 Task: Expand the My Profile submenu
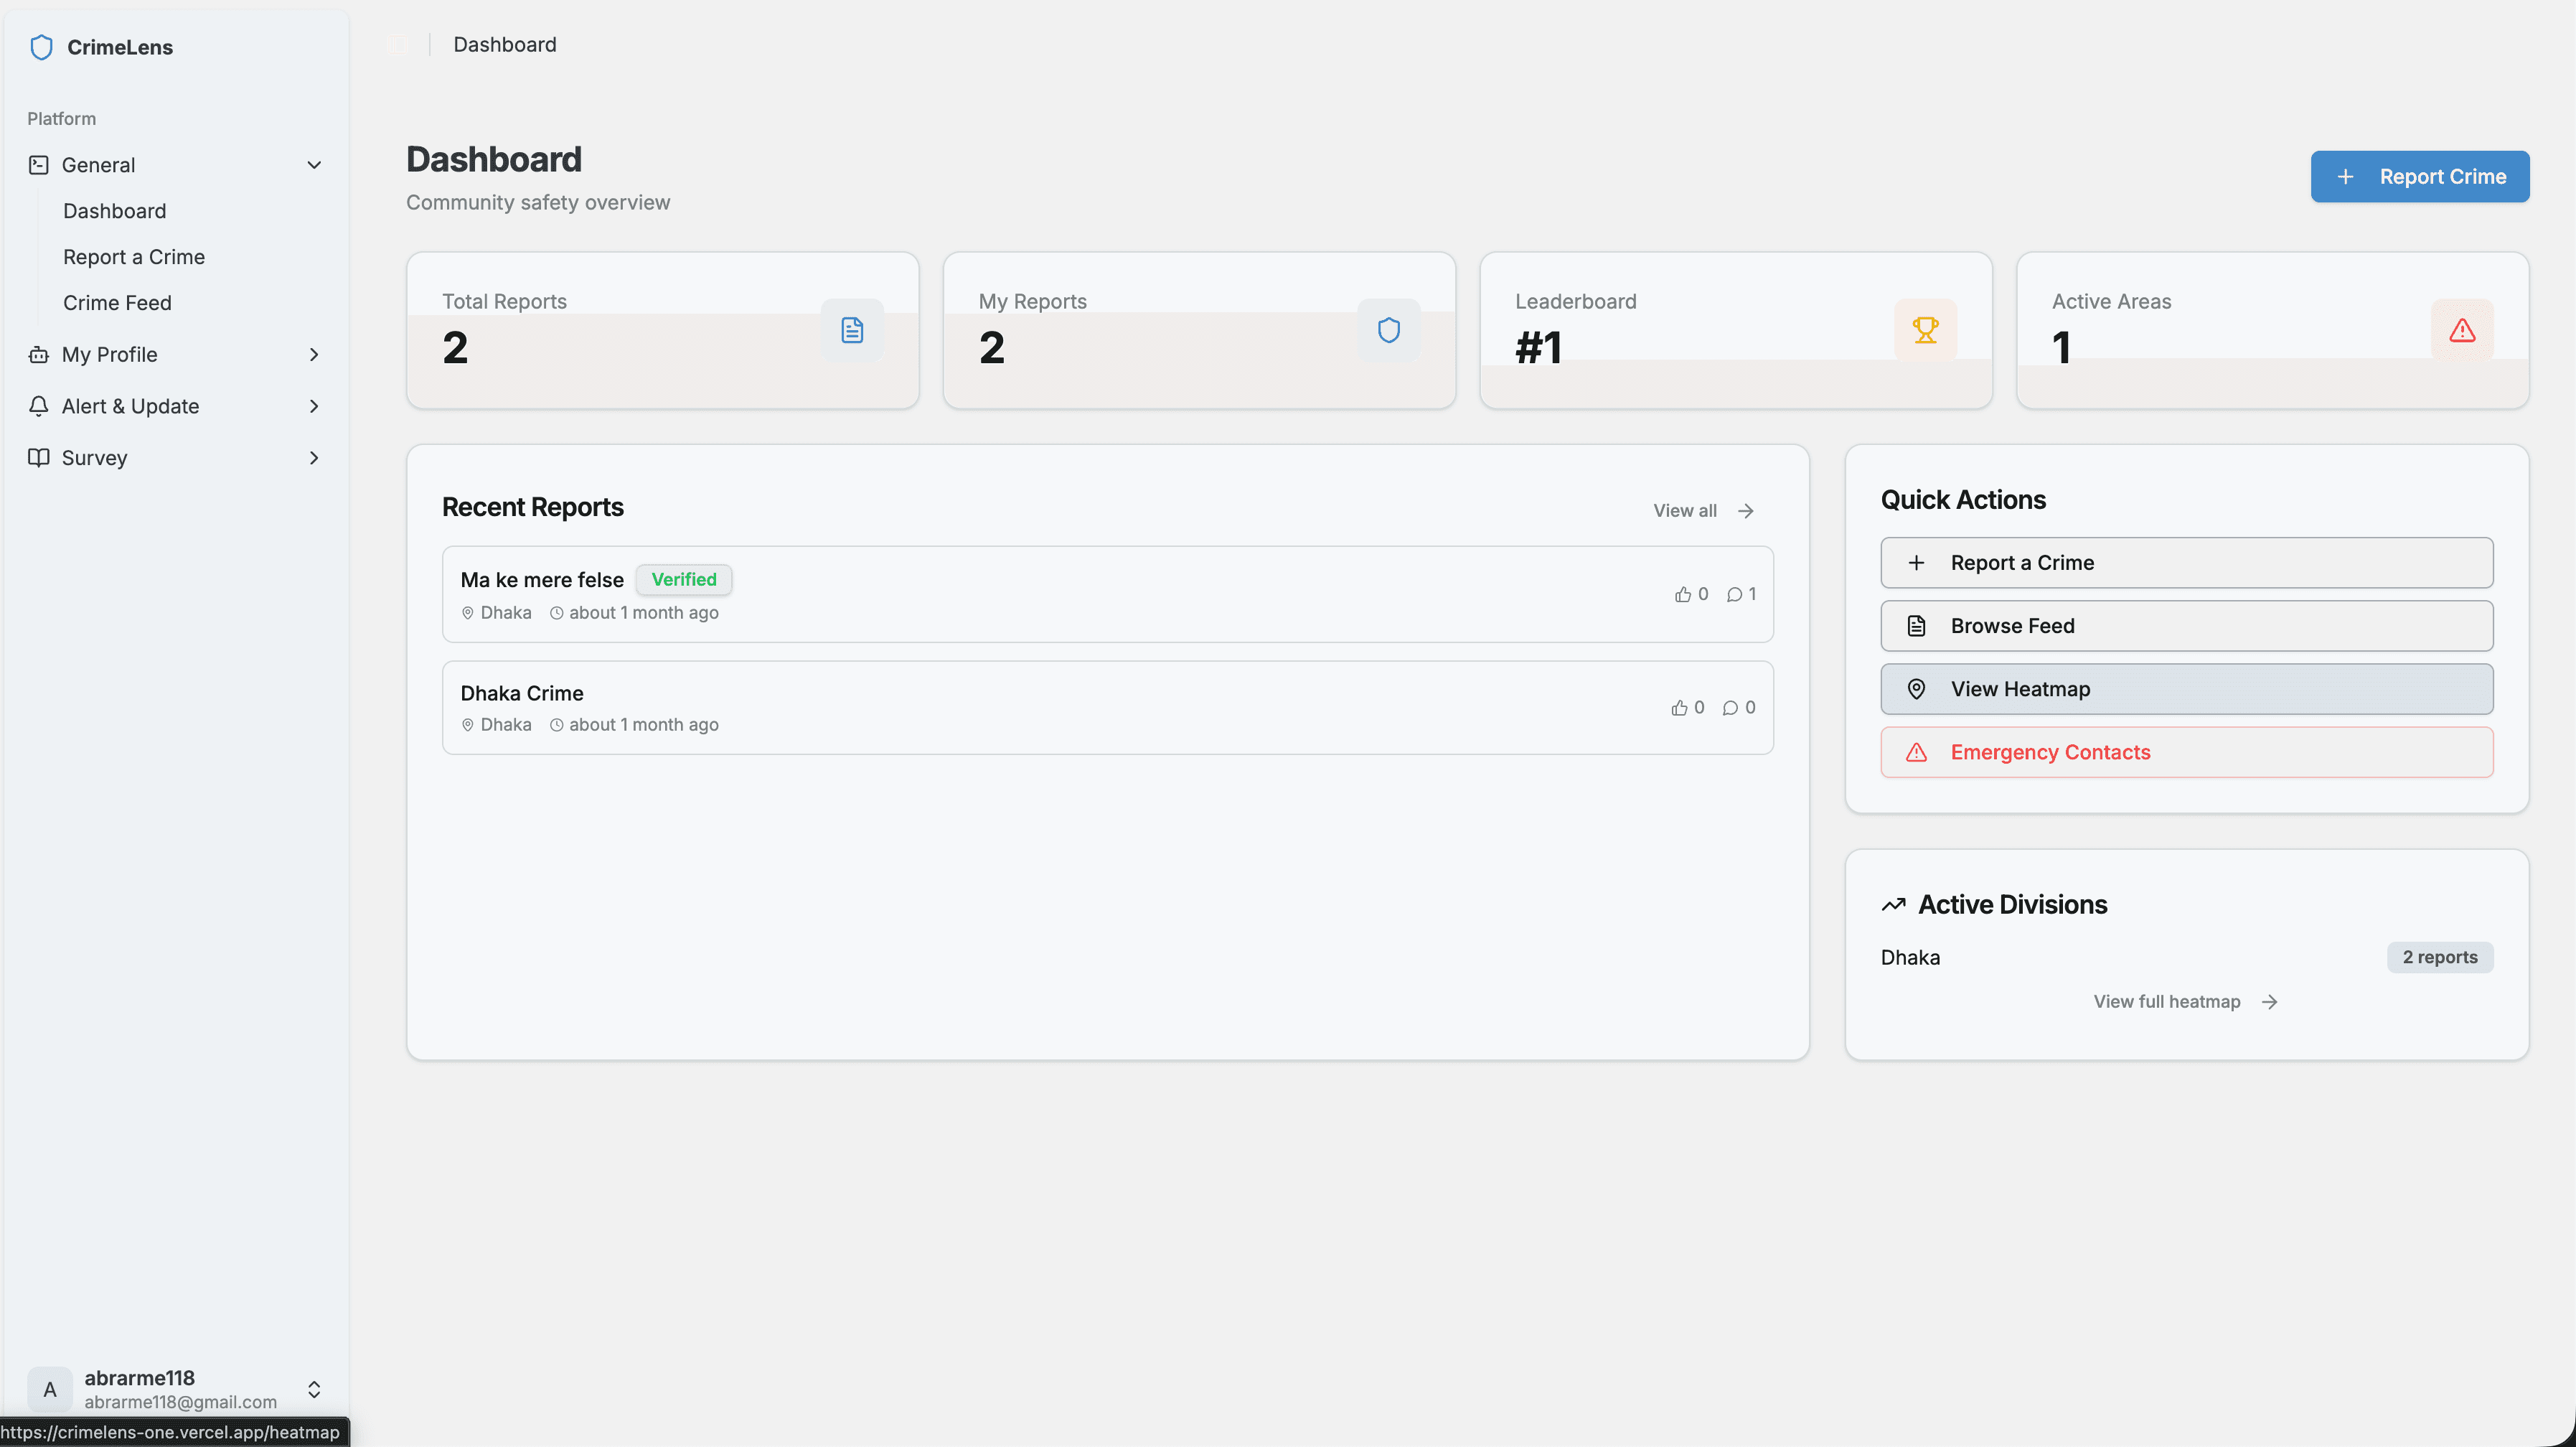[x=314, y=354]
